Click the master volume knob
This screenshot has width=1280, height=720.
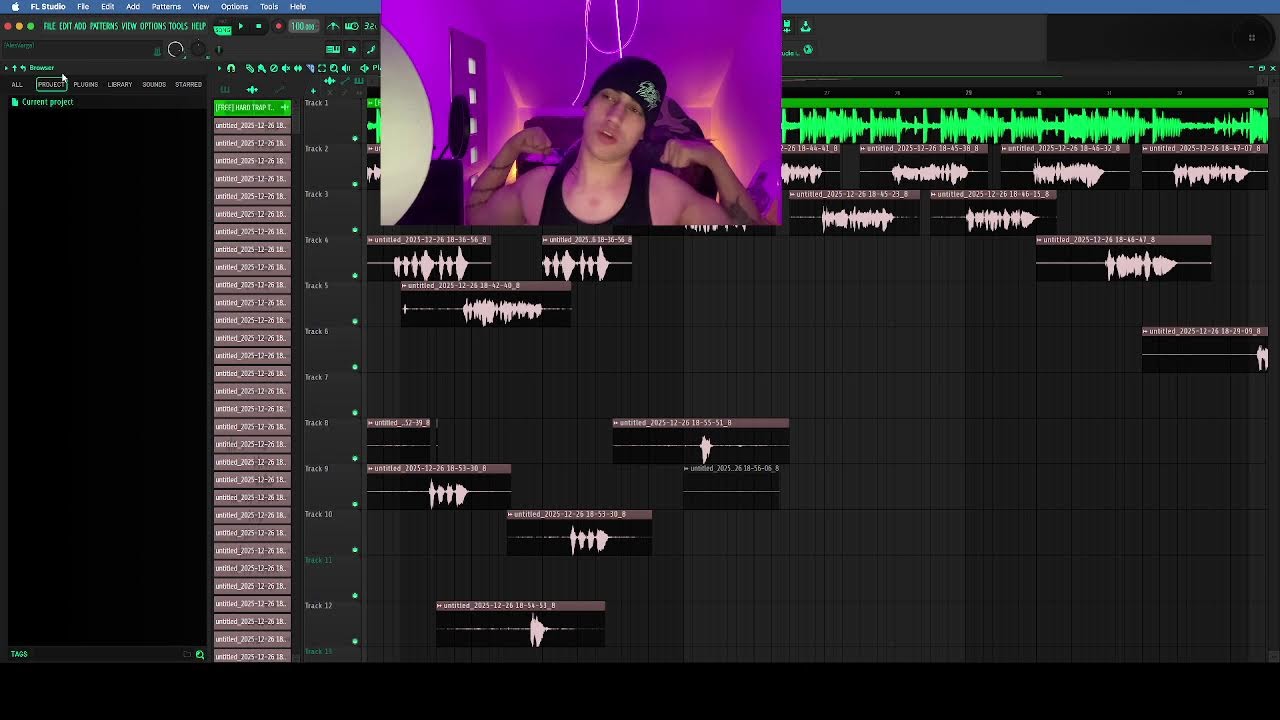tap(176, 49)
